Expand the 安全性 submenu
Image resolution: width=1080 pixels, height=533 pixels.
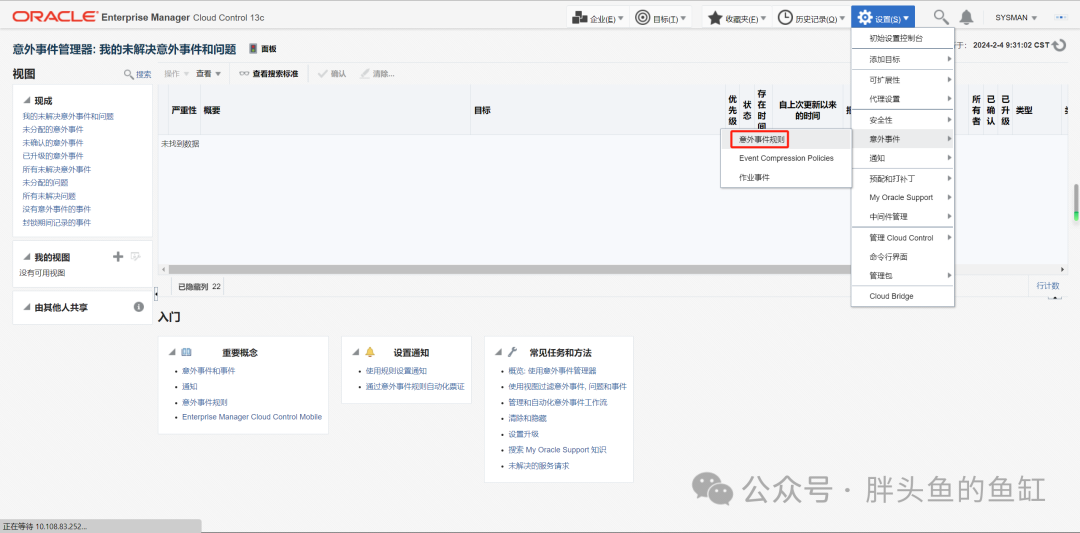tap(903, 121)
